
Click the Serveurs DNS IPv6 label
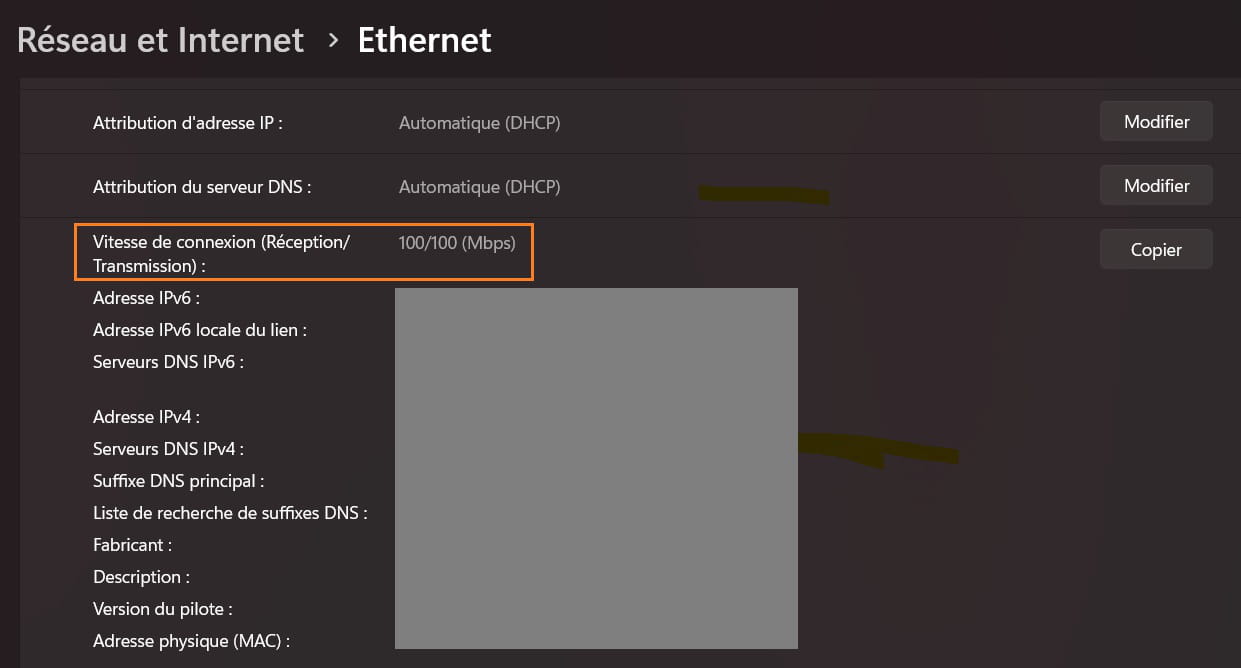click(x=169, y=362)
